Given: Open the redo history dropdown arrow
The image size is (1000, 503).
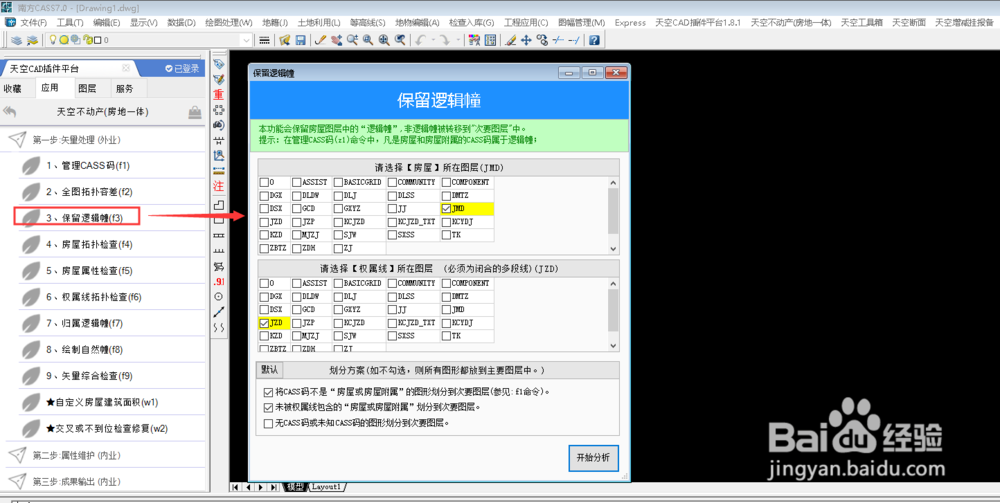Looking at the screenshot, I should (457, 40).
